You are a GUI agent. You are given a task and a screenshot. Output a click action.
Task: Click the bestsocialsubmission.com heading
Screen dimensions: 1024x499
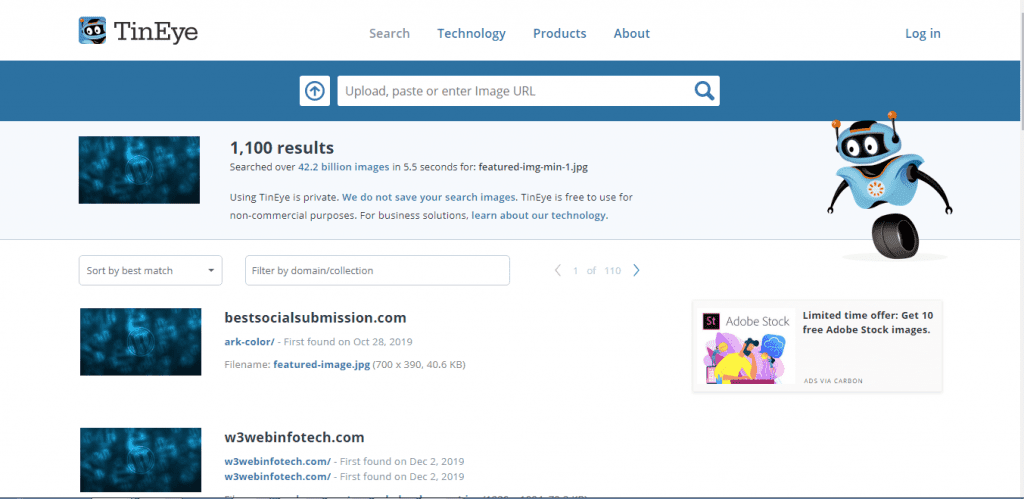coord(315,317)
